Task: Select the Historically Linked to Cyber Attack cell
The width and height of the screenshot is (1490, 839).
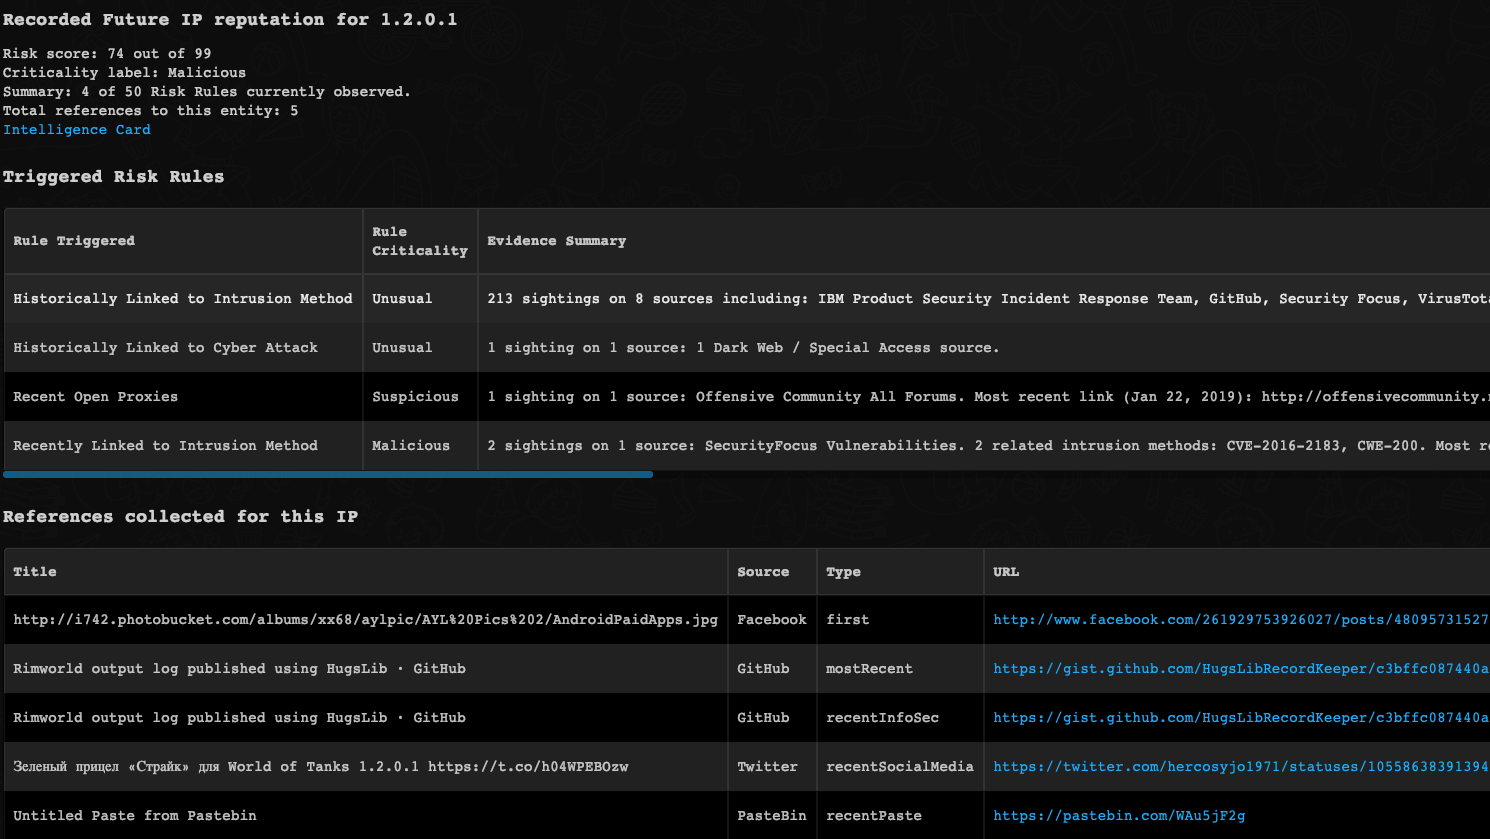Action: 166,348
